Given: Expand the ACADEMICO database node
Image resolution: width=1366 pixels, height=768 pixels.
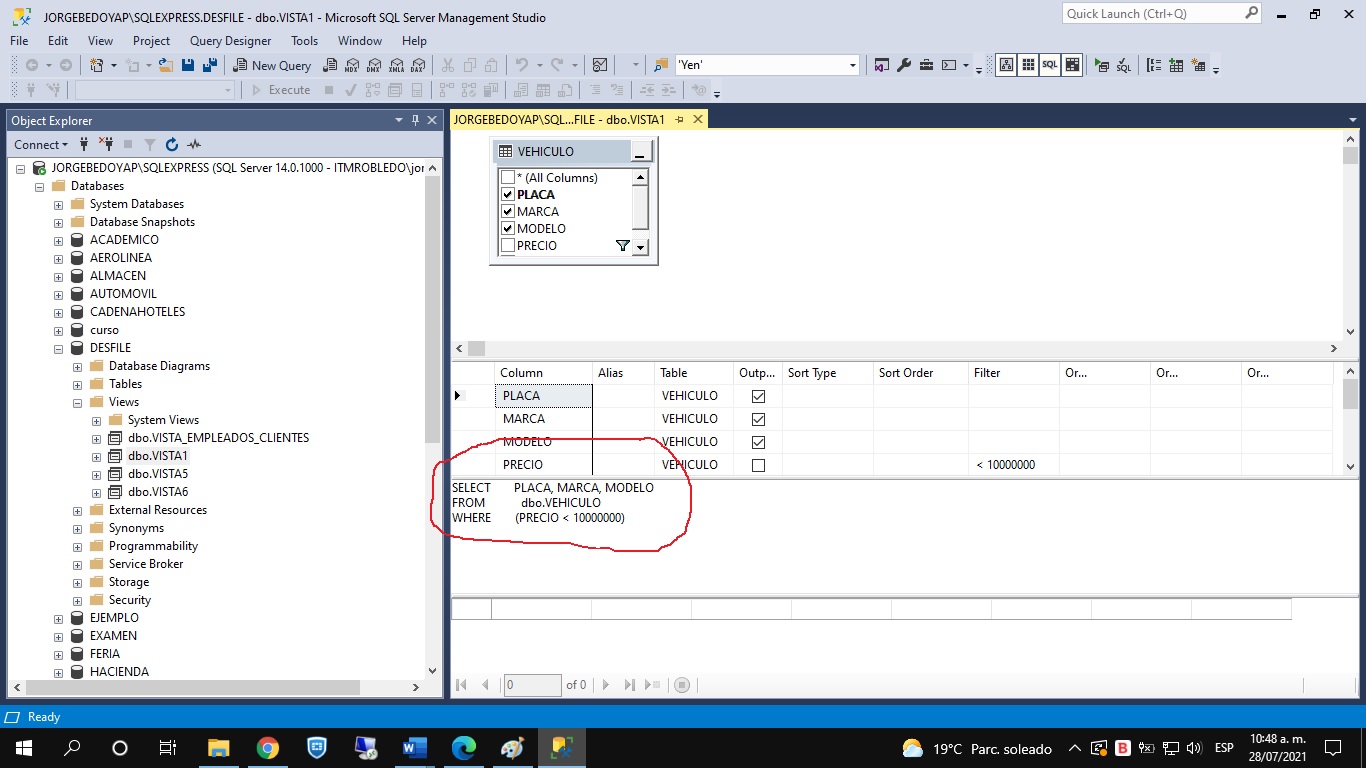Looking at the screenshot, I should click(x=58, y=241).
